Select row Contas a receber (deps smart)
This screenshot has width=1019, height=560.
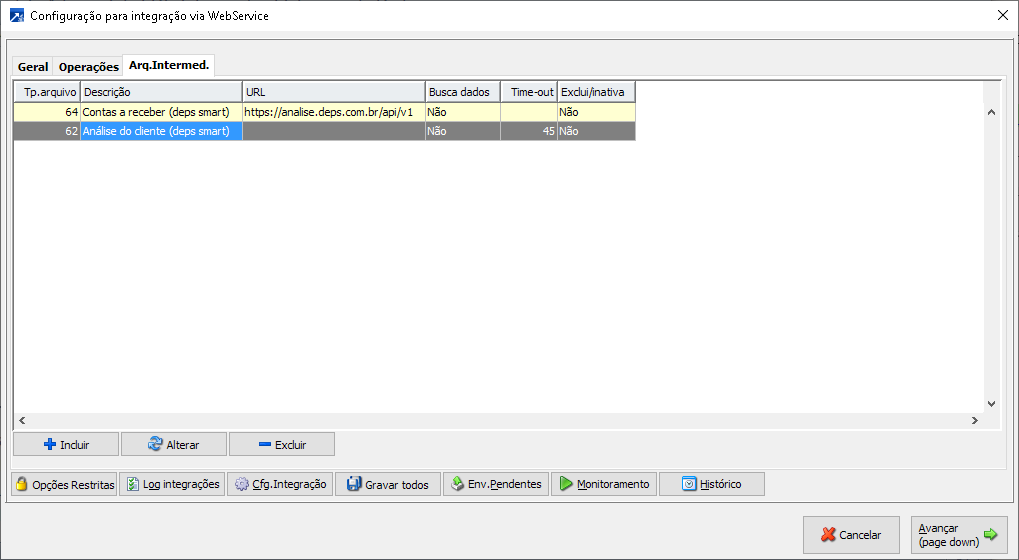[x=324, y=112]
